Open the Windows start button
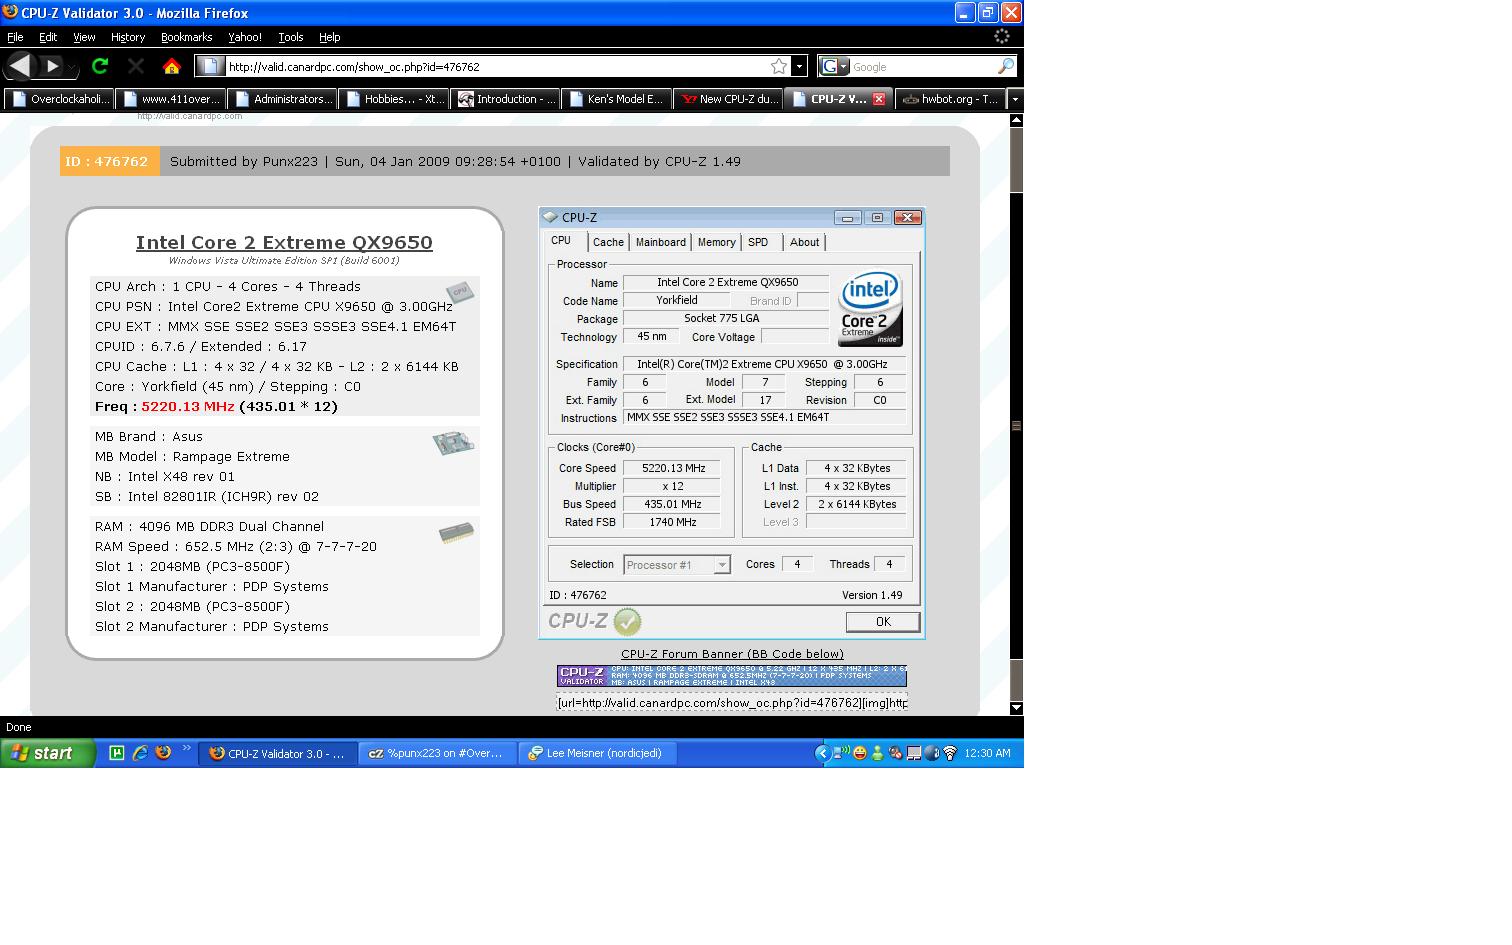Image resolution: width=1512 pixels, height=945 pixels. click(48, 753)
